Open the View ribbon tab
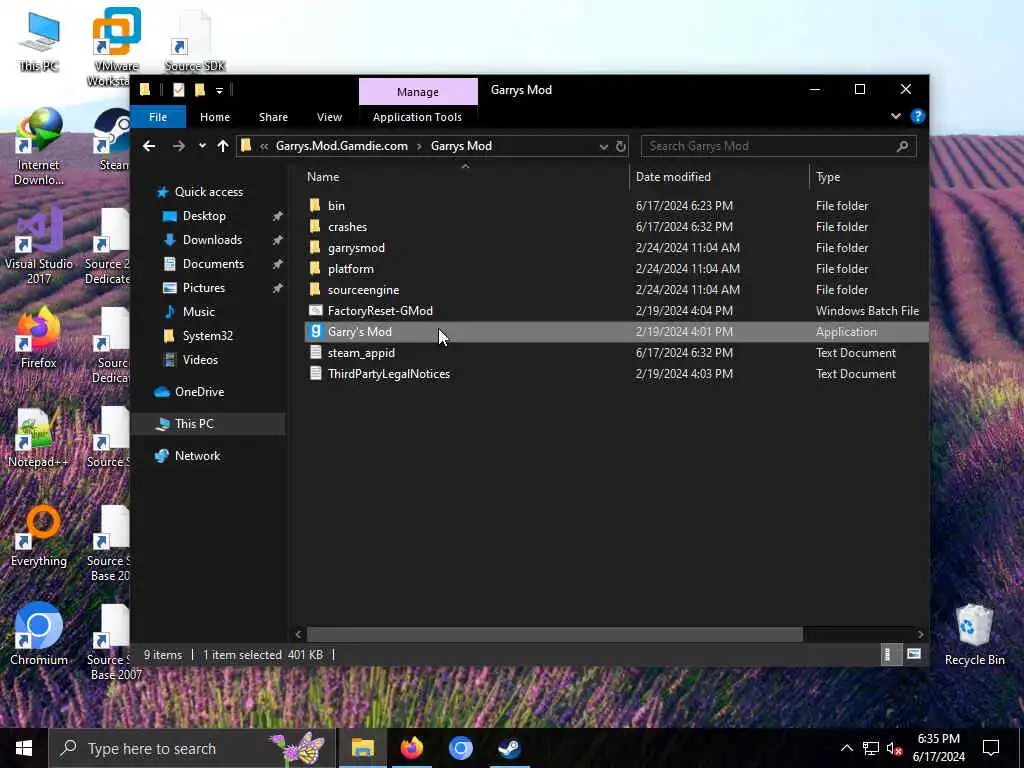This screenshot has height=768, width=1024. [329, 117]
